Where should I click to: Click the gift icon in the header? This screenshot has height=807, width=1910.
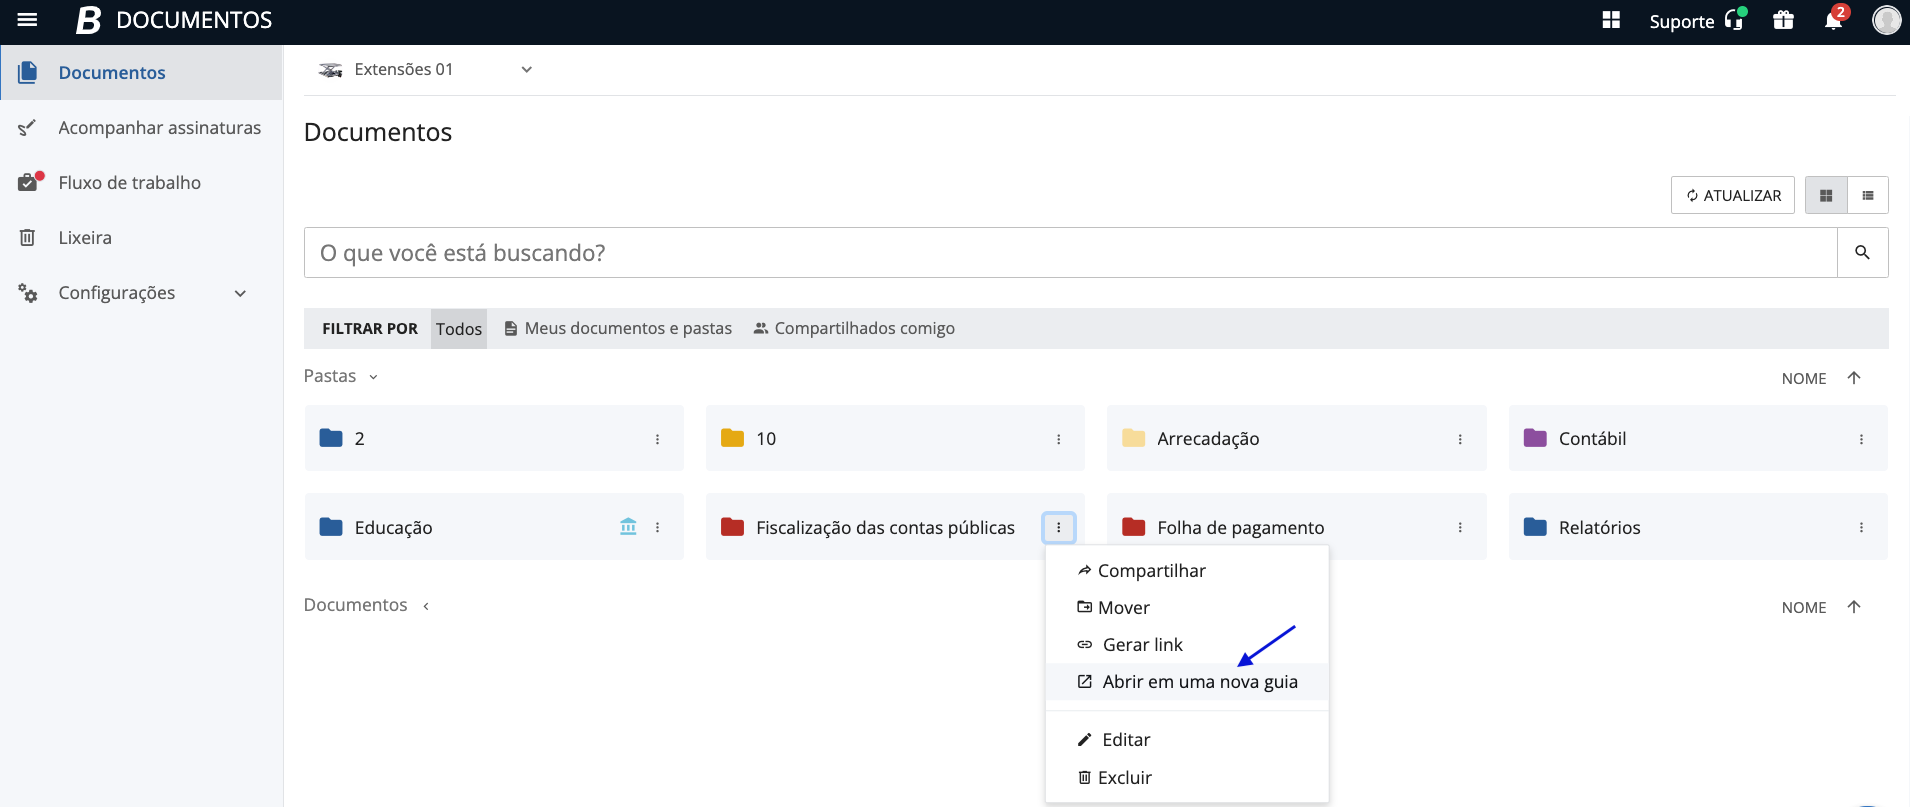click(1783, 20)
